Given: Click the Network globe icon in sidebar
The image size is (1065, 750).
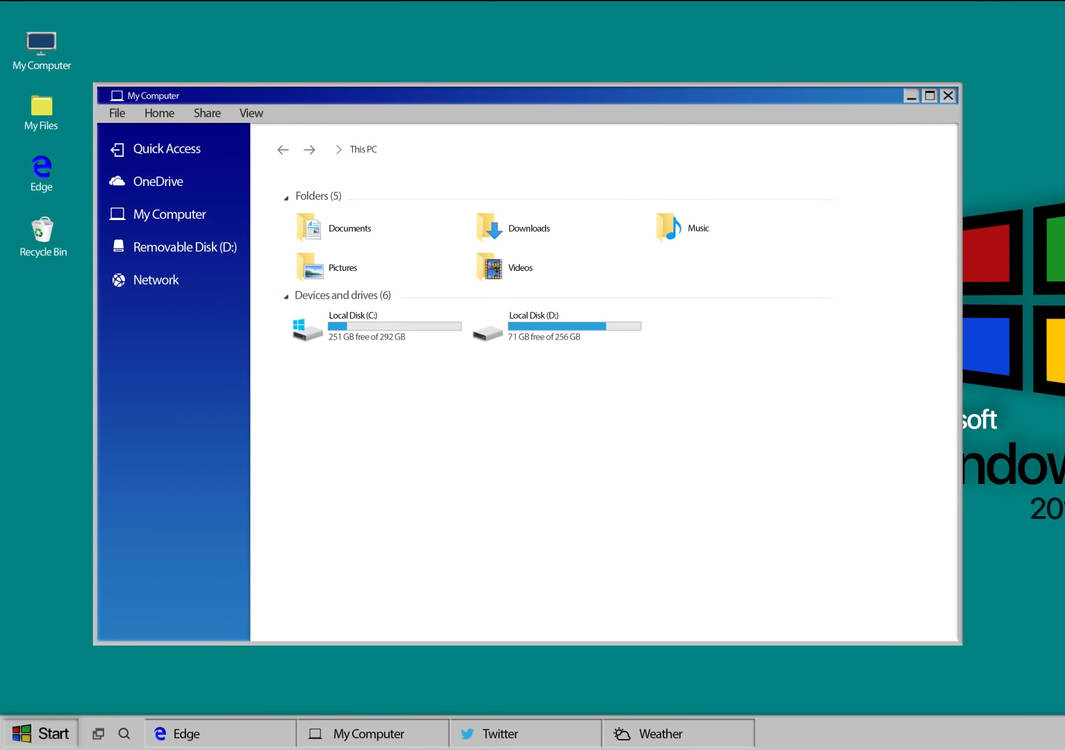Looking at the screenshot, I should point(118,280).
